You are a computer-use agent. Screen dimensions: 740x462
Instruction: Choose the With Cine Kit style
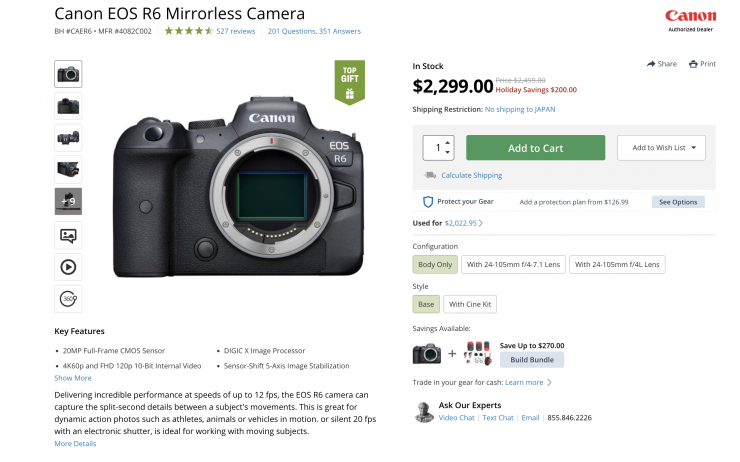[470, 304]
